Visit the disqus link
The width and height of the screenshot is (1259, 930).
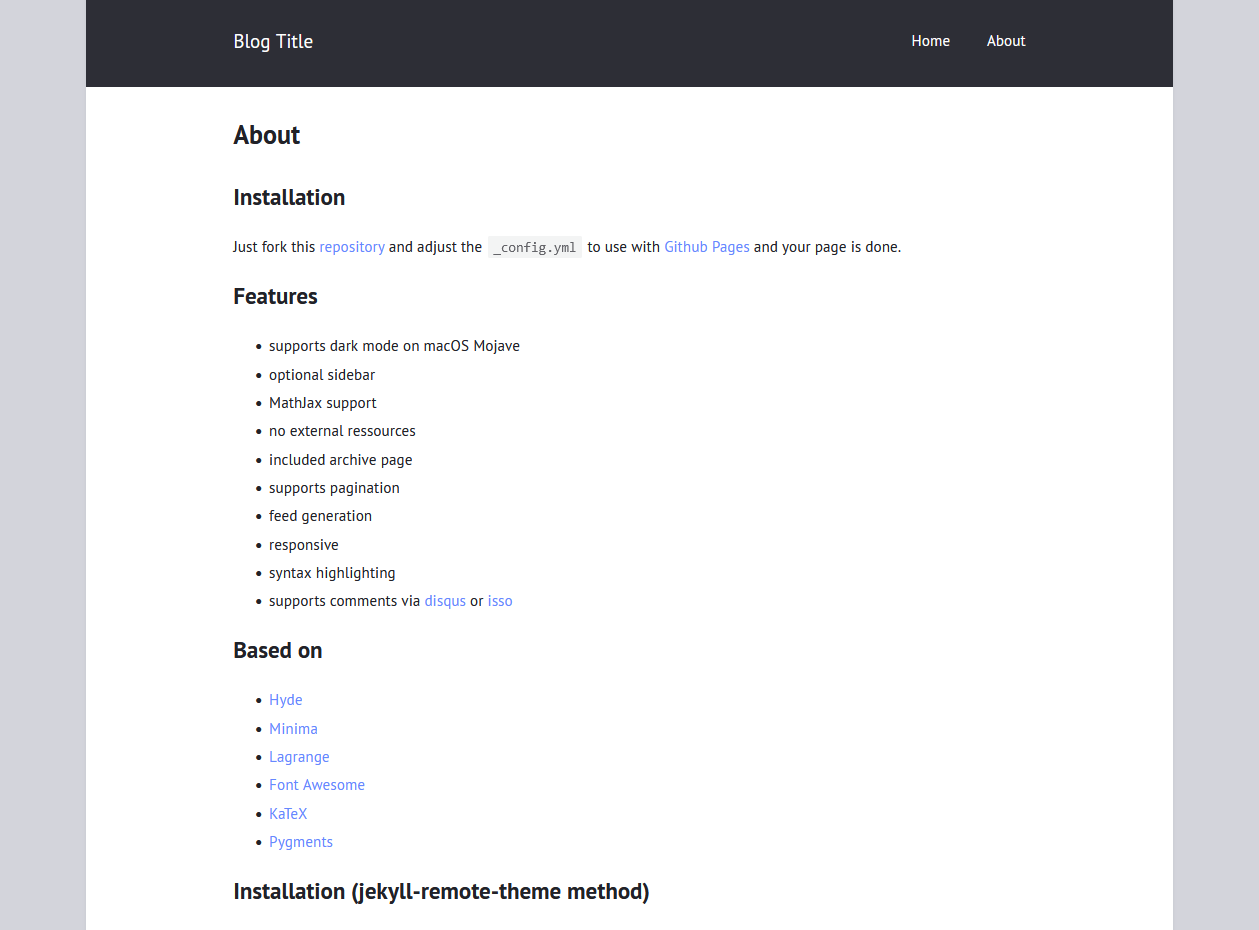445,601
